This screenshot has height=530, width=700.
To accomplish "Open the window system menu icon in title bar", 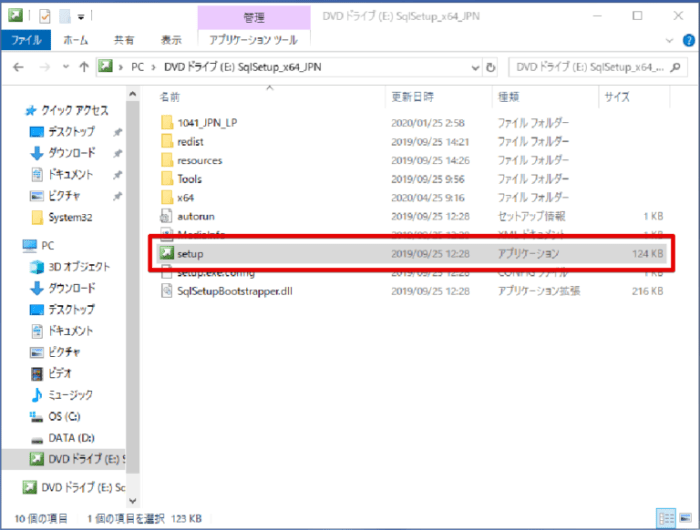I will coord(16,16).
